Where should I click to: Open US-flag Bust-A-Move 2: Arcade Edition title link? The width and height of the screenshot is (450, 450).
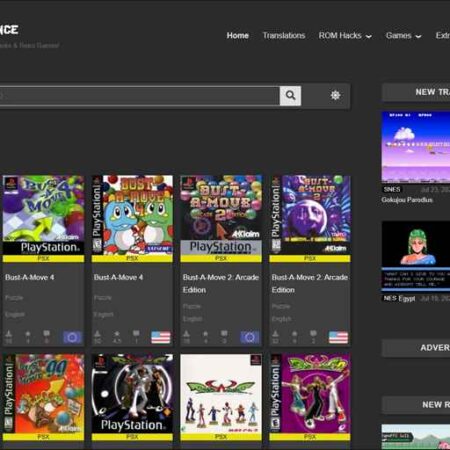pos(310,283)
